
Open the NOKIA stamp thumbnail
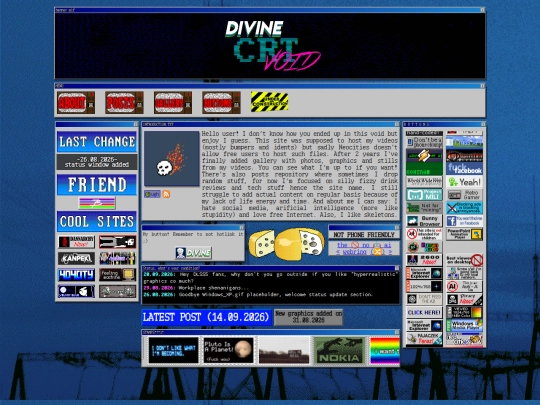pyautogui.click(x=340, y=350)
